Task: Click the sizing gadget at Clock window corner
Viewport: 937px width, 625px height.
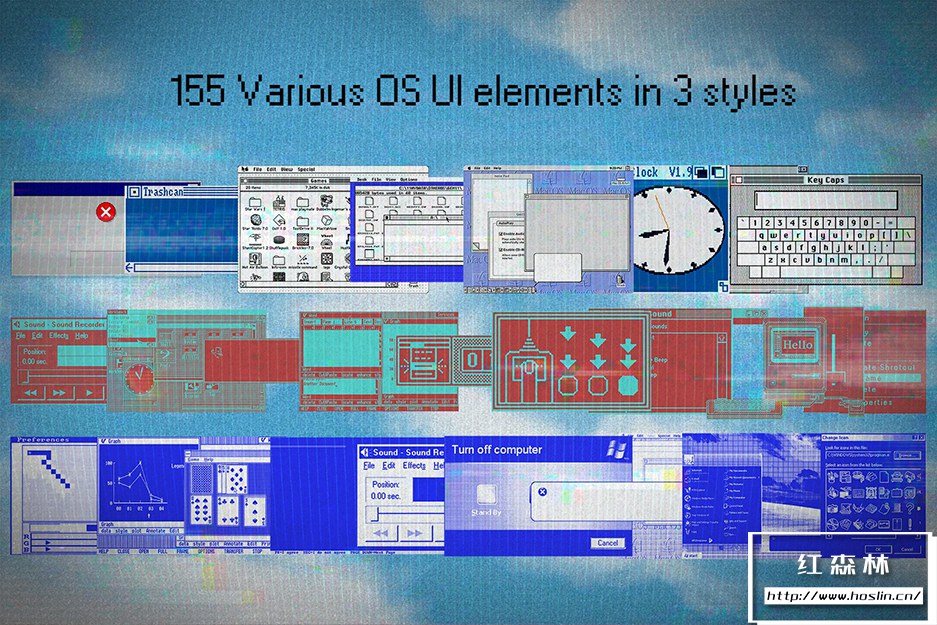Action: (723, 286)
